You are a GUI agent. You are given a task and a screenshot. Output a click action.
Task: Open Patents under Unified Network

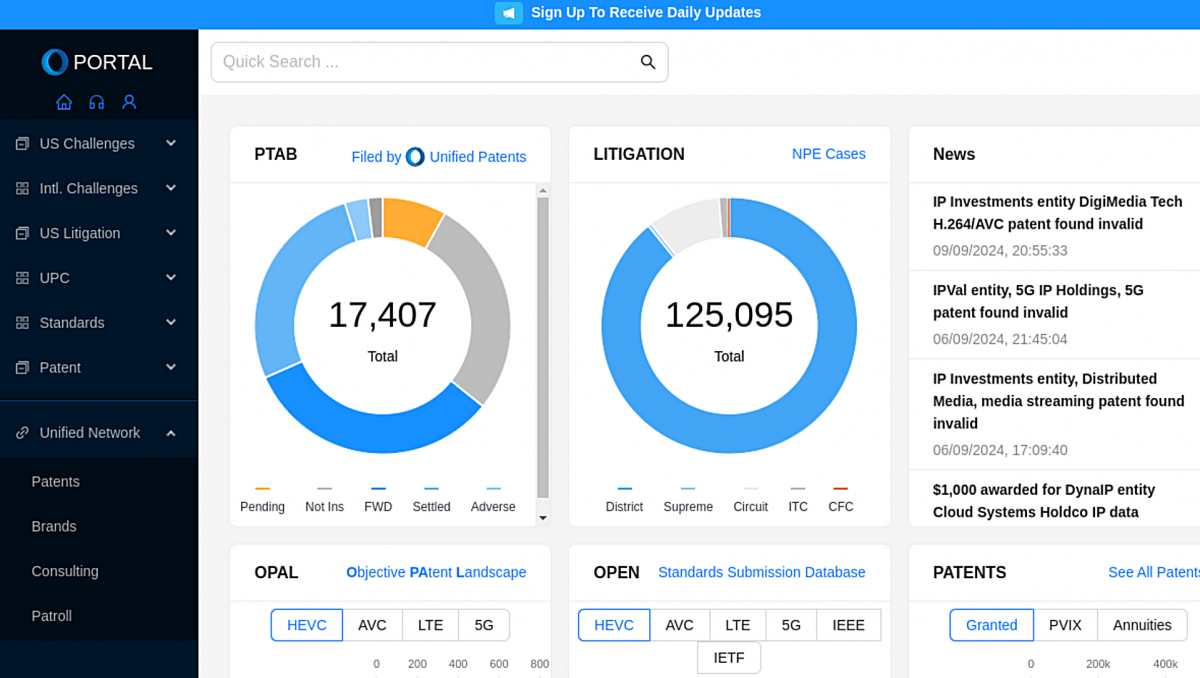click(56, 482)
